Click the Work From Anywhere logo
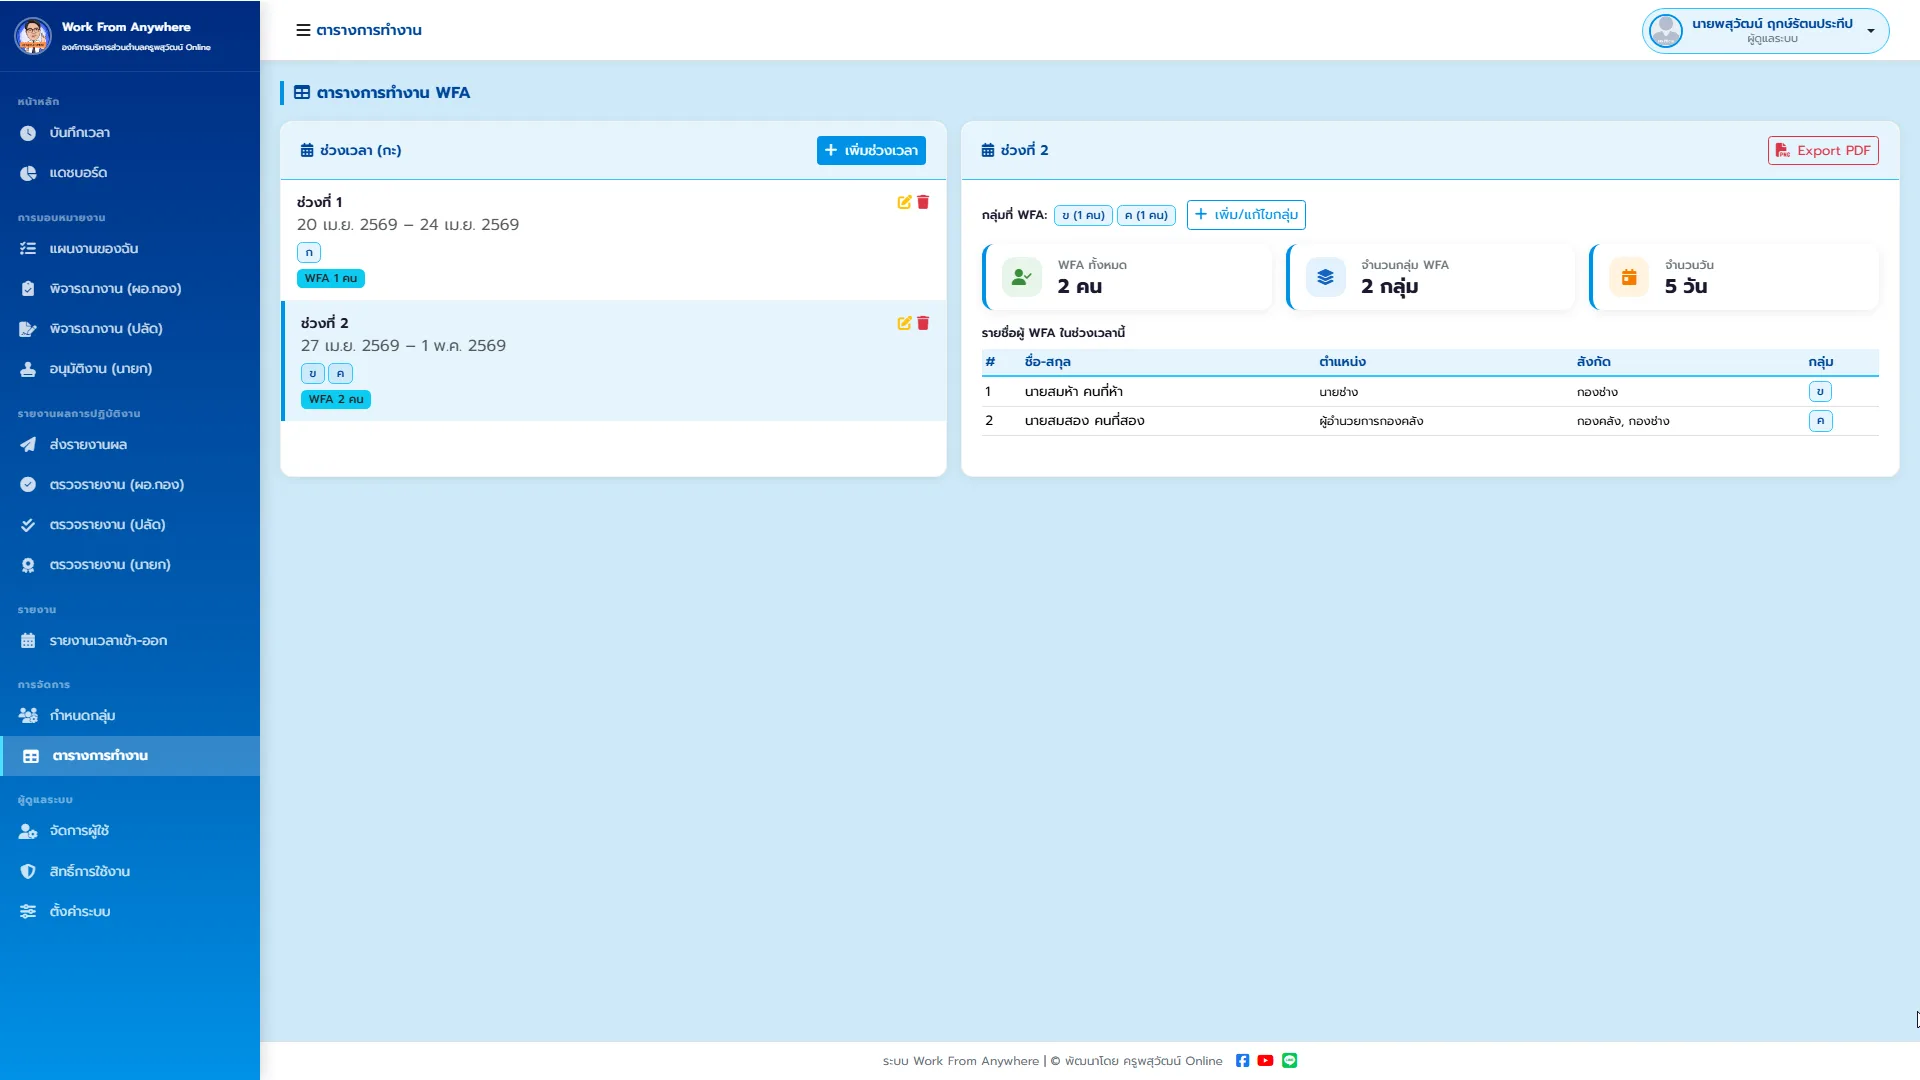Image resolution: width=1920 pixels, height=1080 pixels. (33, 35)
